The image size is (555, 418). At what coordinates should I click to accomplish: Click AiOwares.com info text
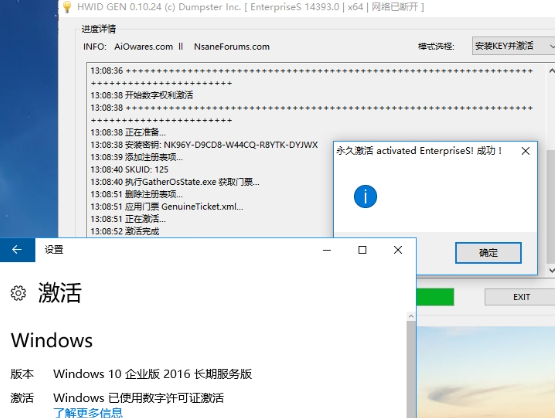[143, 47]
